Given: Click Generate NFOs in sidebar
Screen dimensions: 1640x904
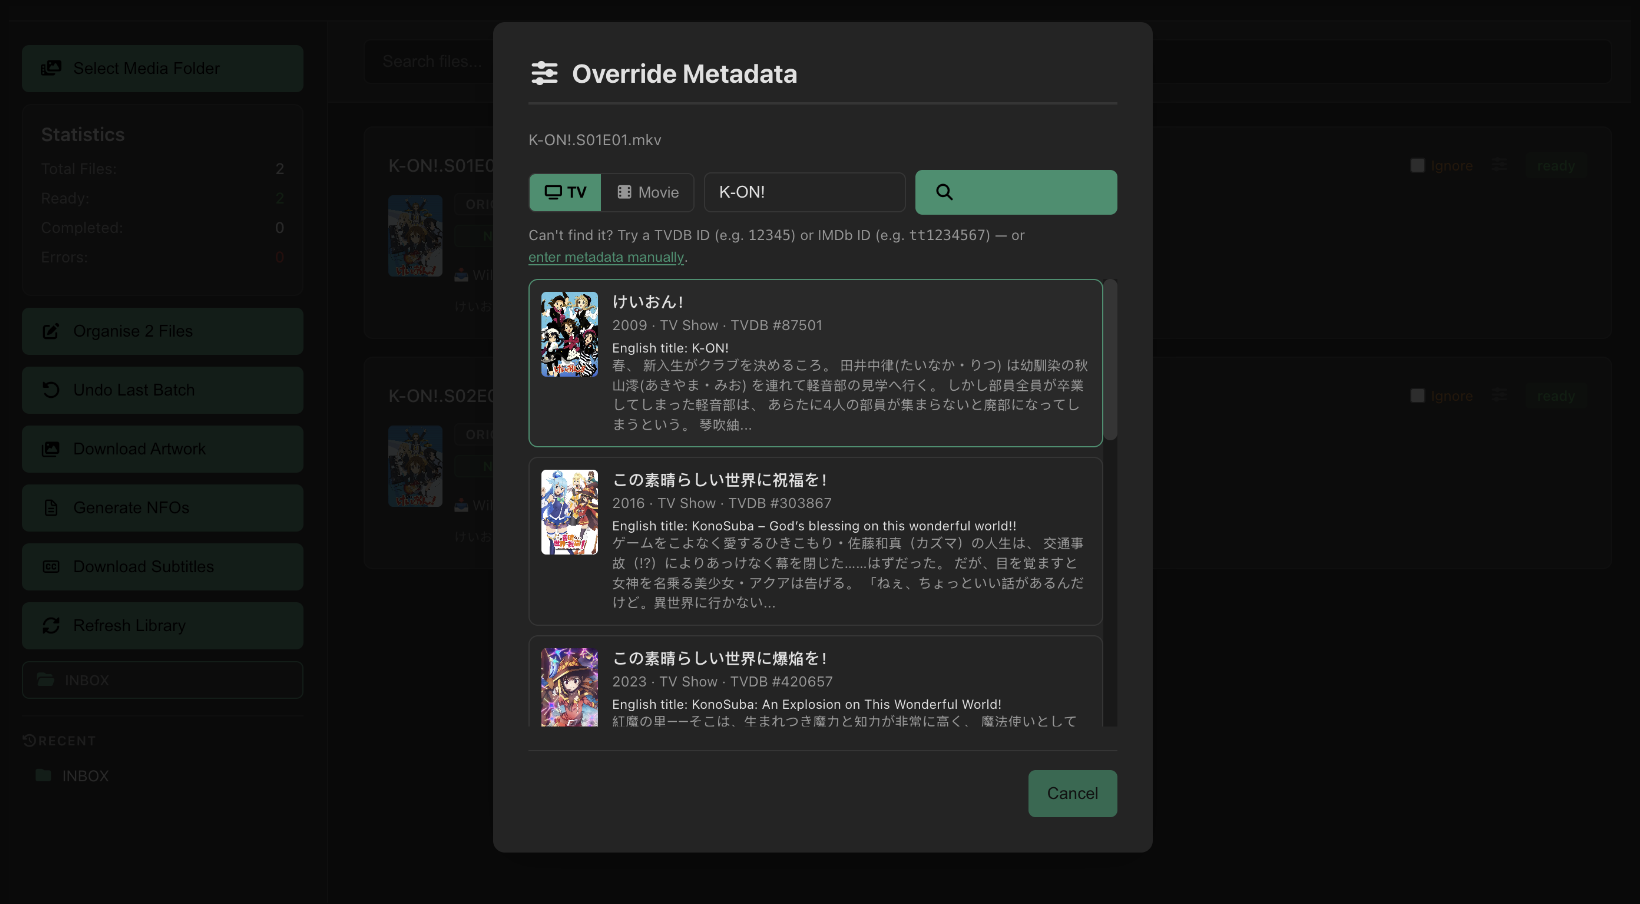Looking at the screenshot, I should [x=162, y=508].
